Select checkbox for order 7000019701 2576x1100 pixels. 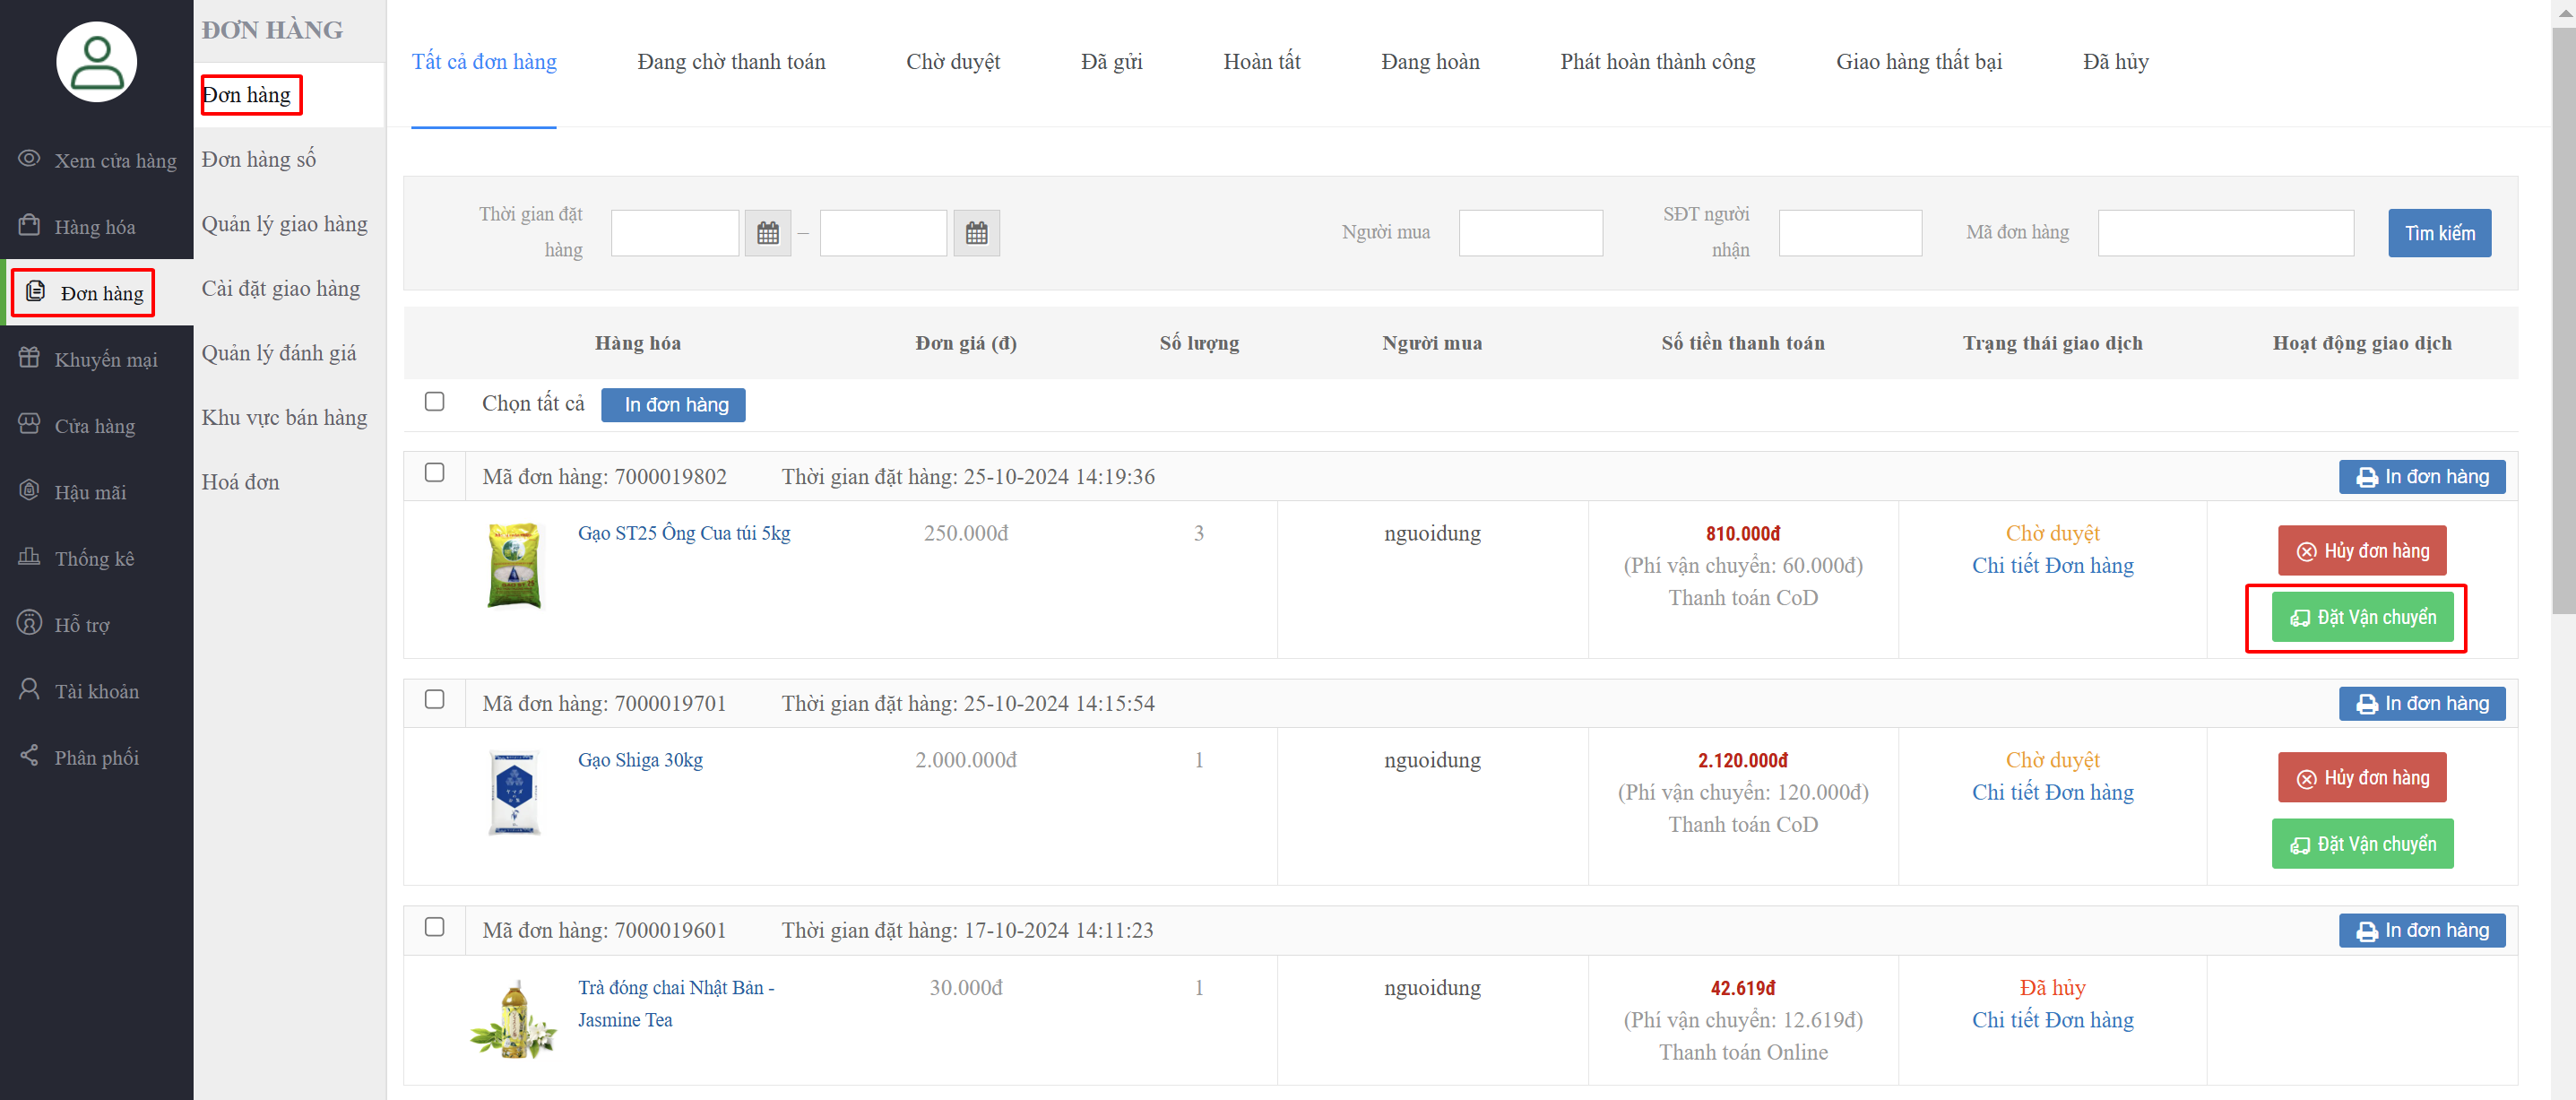click(x=434, y=700)
